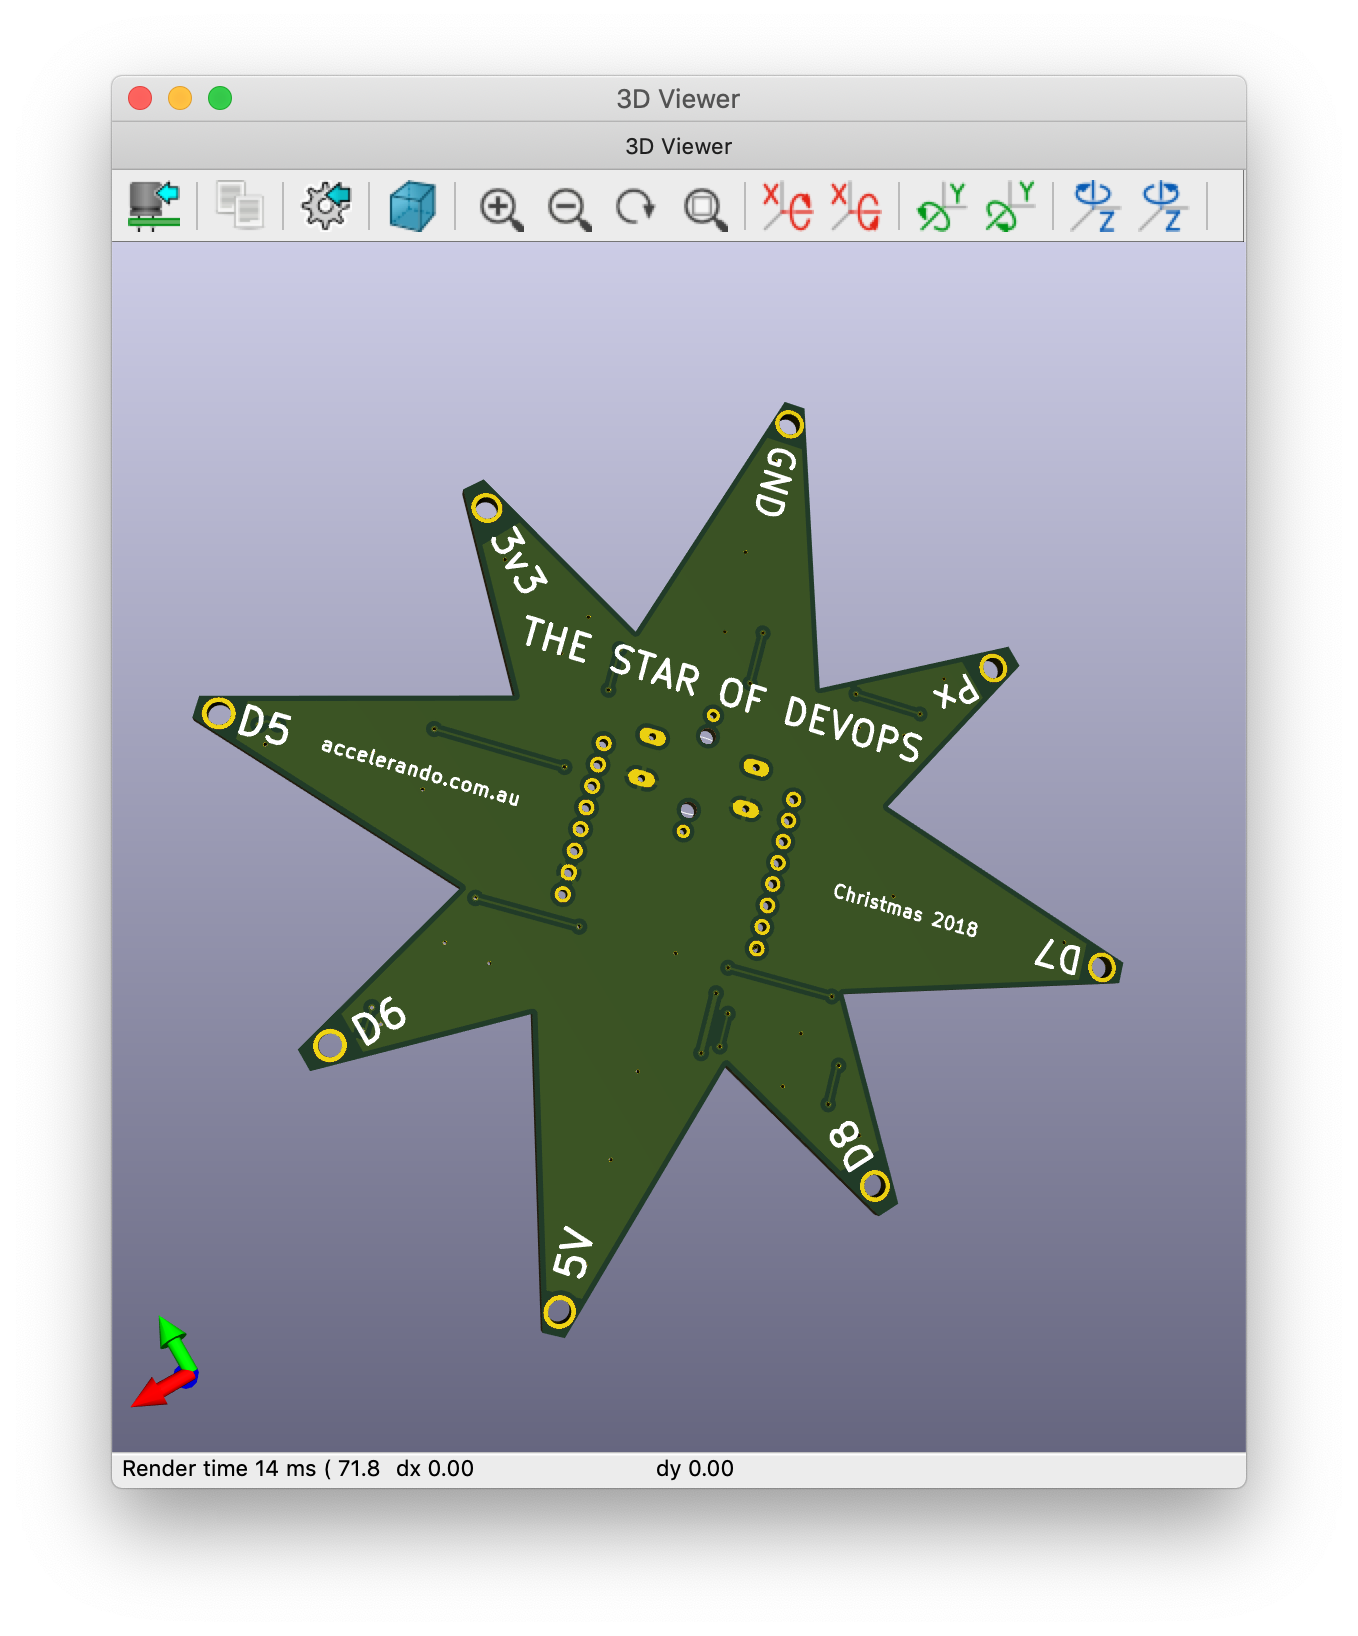Click the D5 label on the board
The image size is (1358, 1636).
pyautogui.click(x=264, y=725)
